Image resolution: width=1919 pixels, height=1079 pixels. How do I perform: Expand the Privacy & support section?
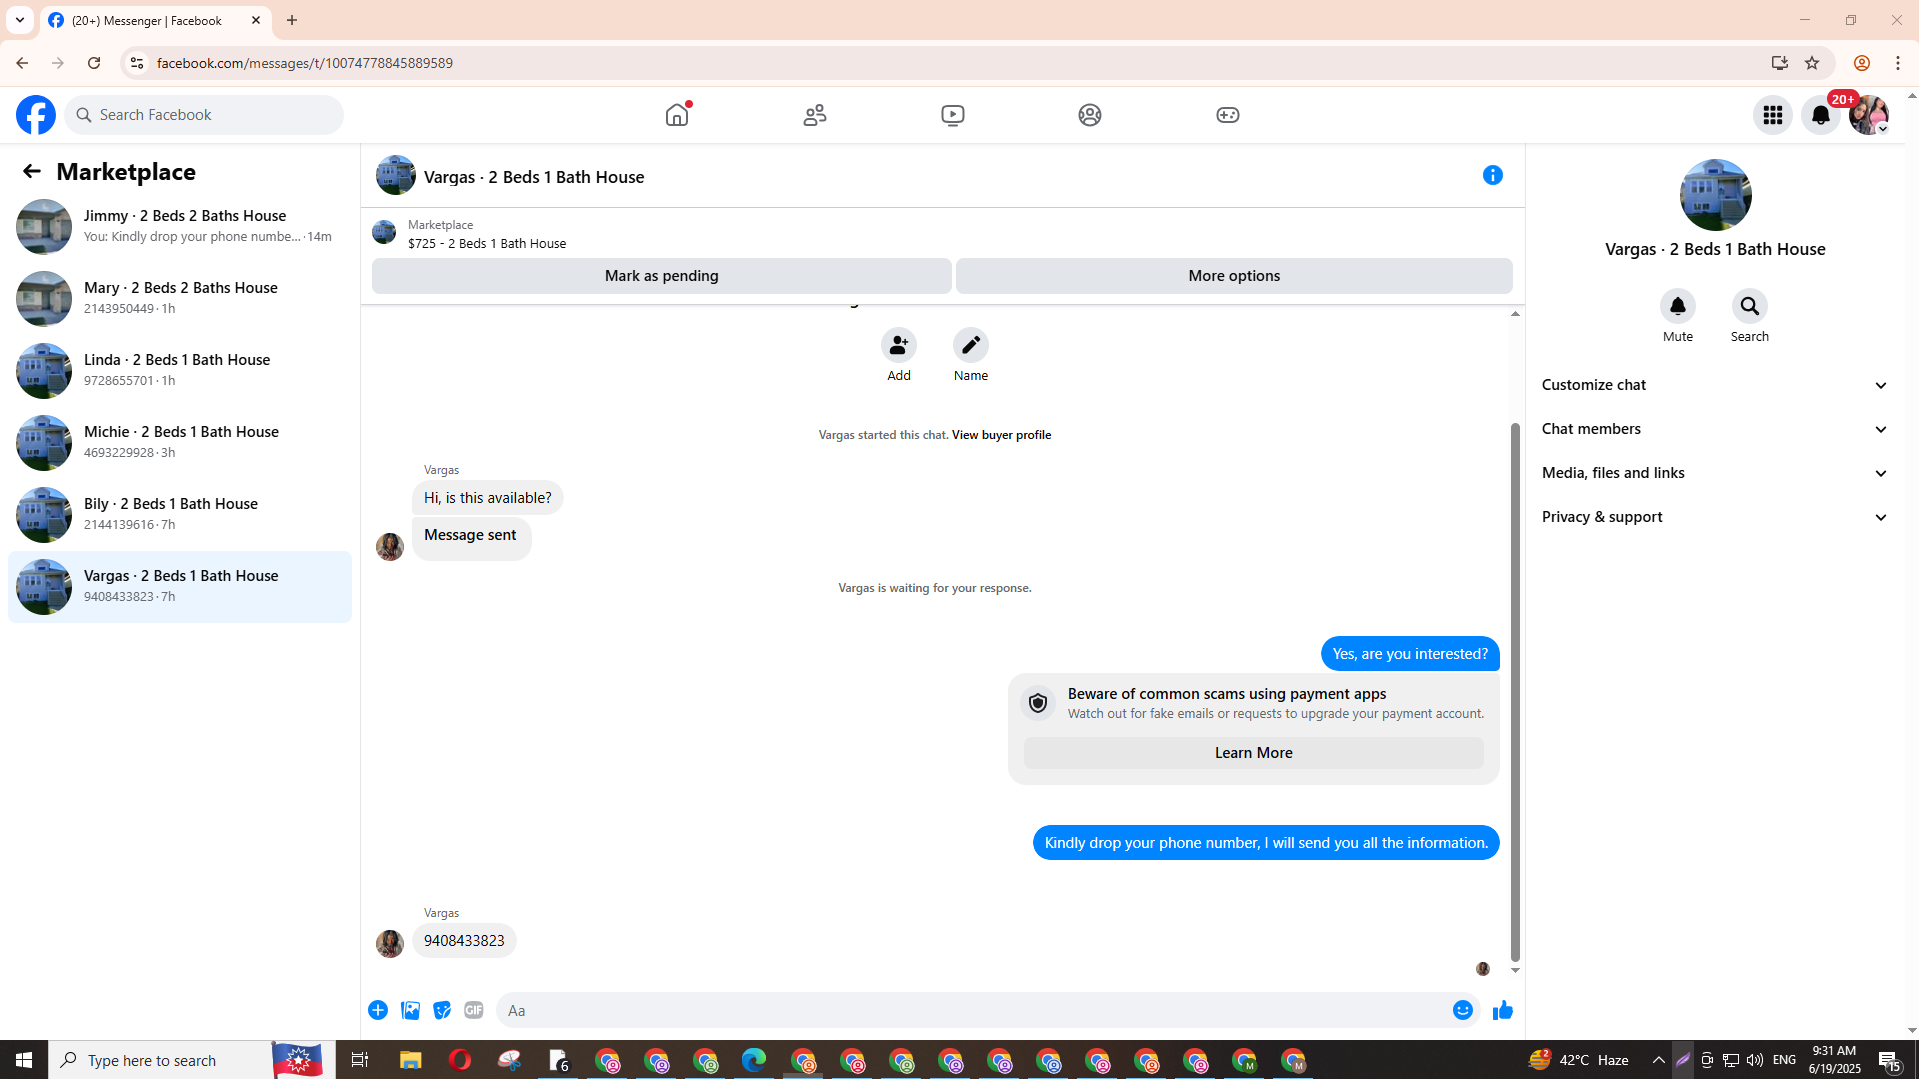(1715, 517)
